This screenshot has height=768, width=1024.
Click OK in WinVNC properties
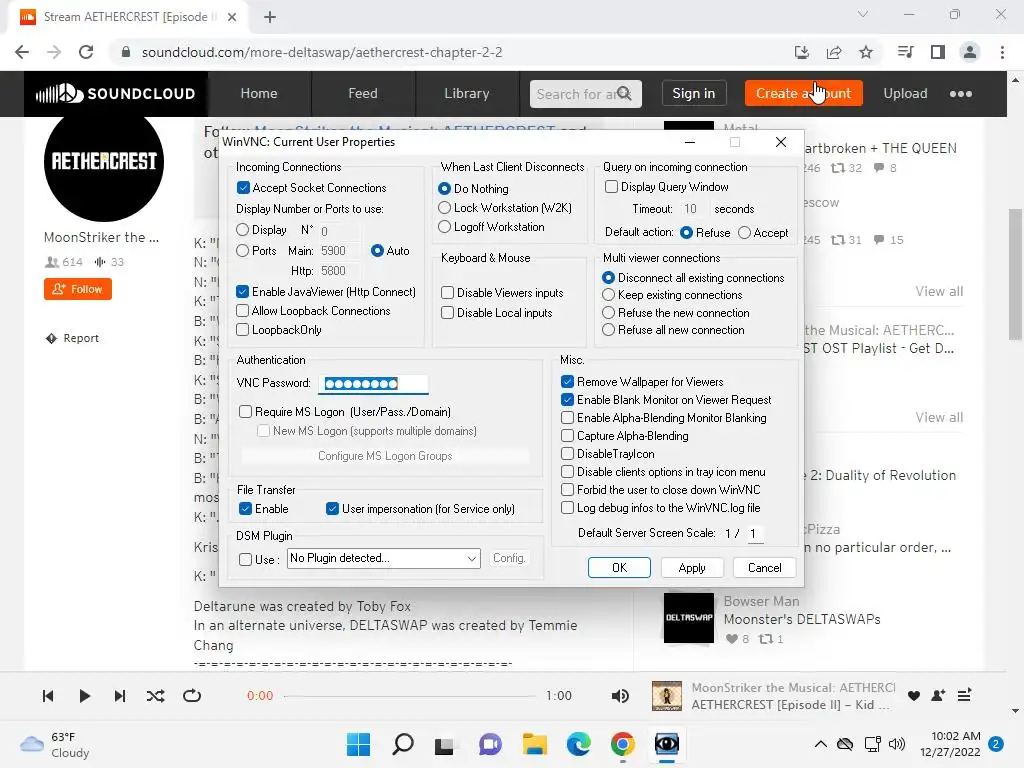pos(619,568)
